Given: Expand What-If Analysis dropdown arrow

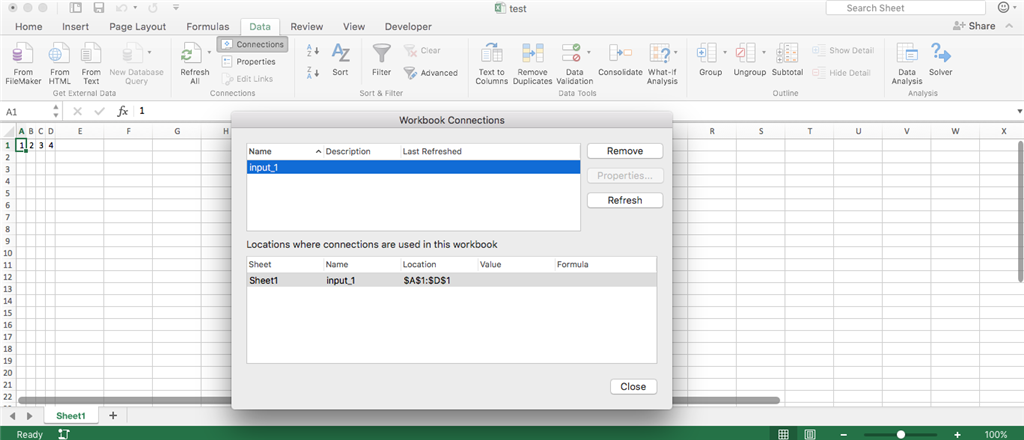Looking at the screenshot, I should tap(676, 52).
